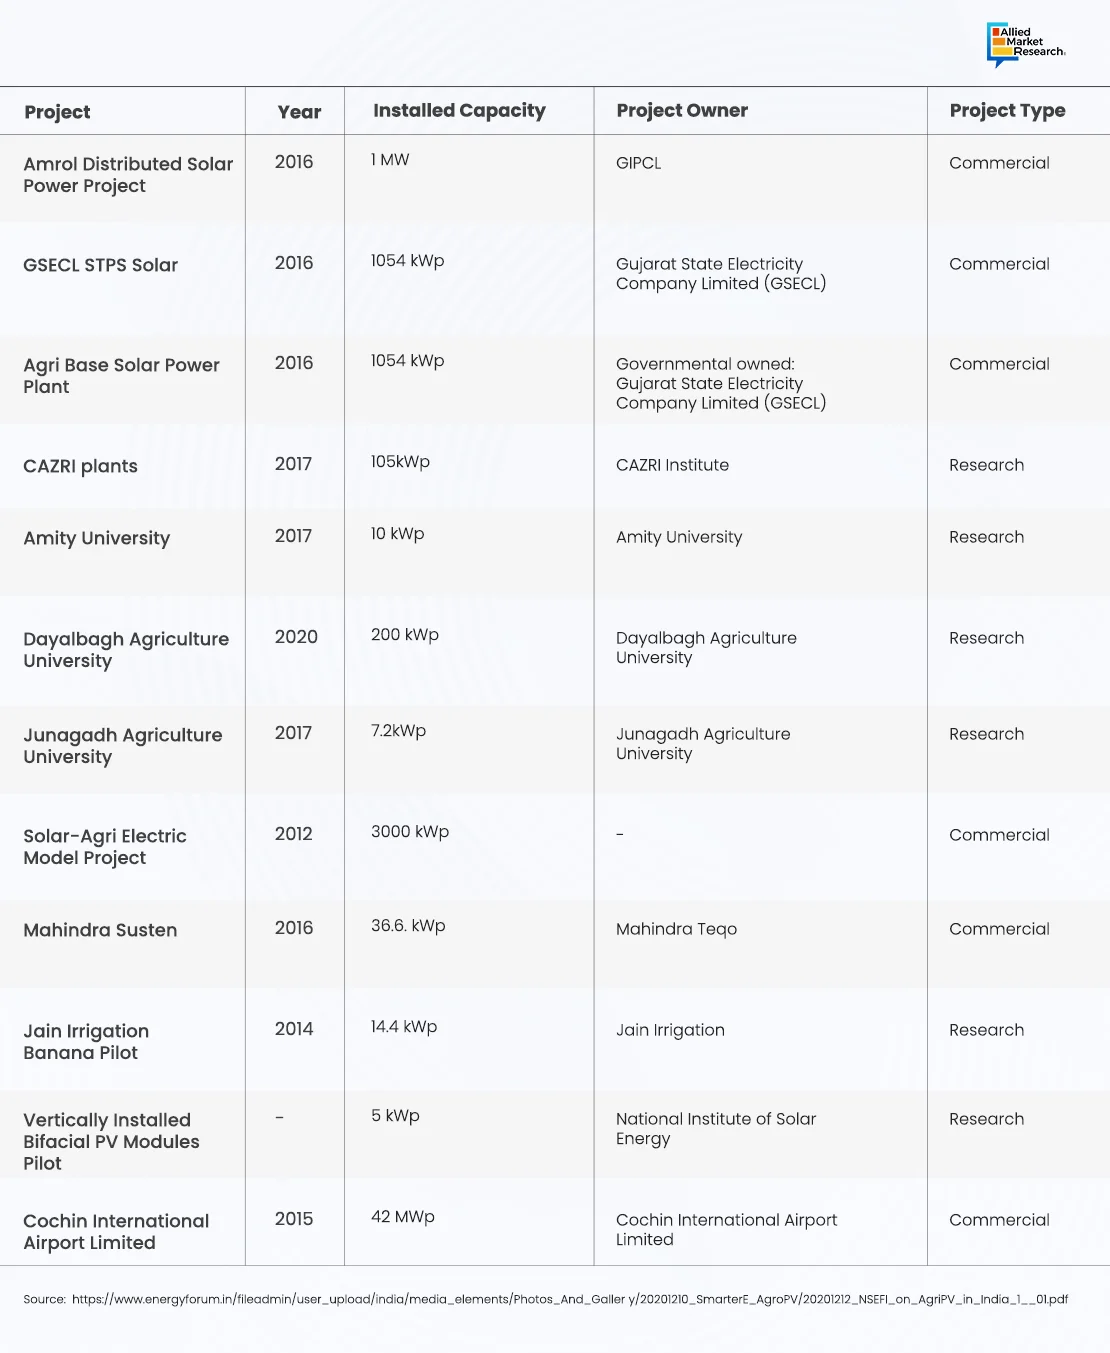Select the GIPCL project owner cell
This screenshot has width=1110, height=1353.
tap(638, 163)
